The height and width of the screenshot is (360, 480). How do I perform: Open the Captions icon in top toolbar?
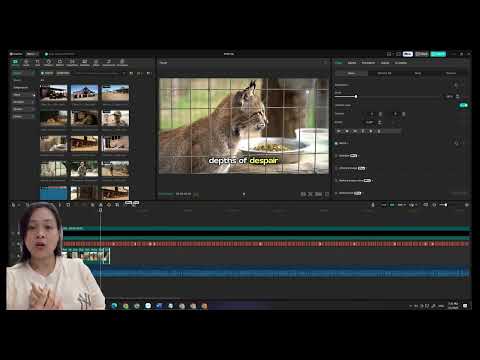point(85,62)
